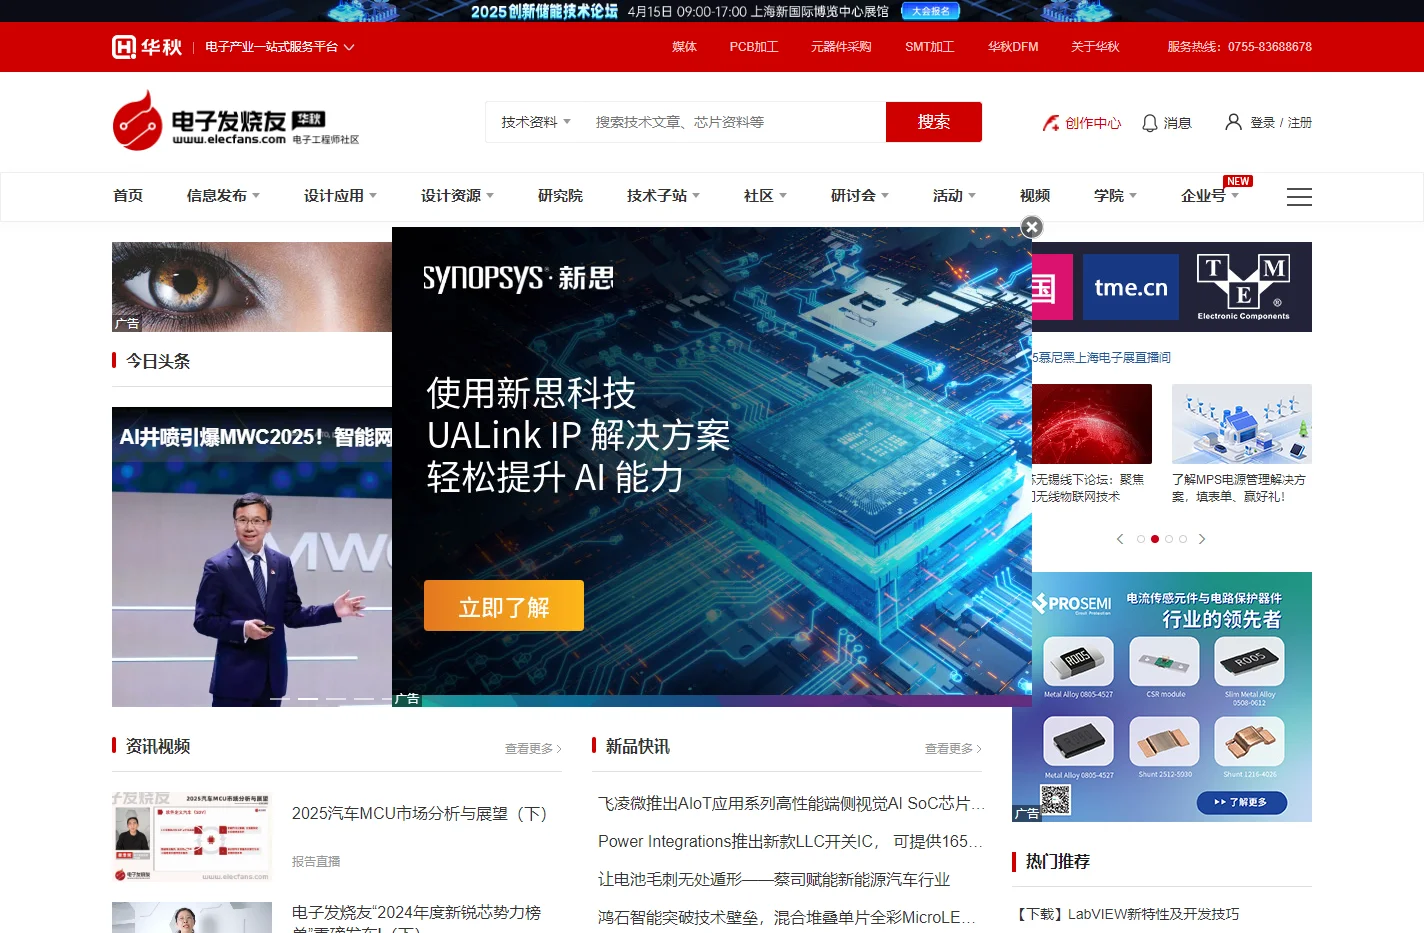Screen dimensions: 1424x933
Task: Open 华秋DFM in the top bar
Action: click(x=1013, y=47)
